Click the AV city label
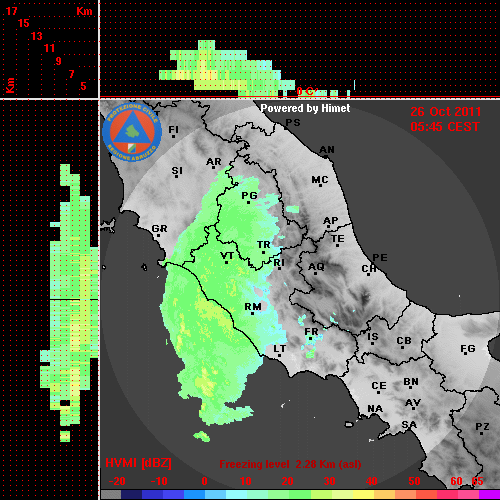Viewport: 500px width, 500px height. pos(413,403)
